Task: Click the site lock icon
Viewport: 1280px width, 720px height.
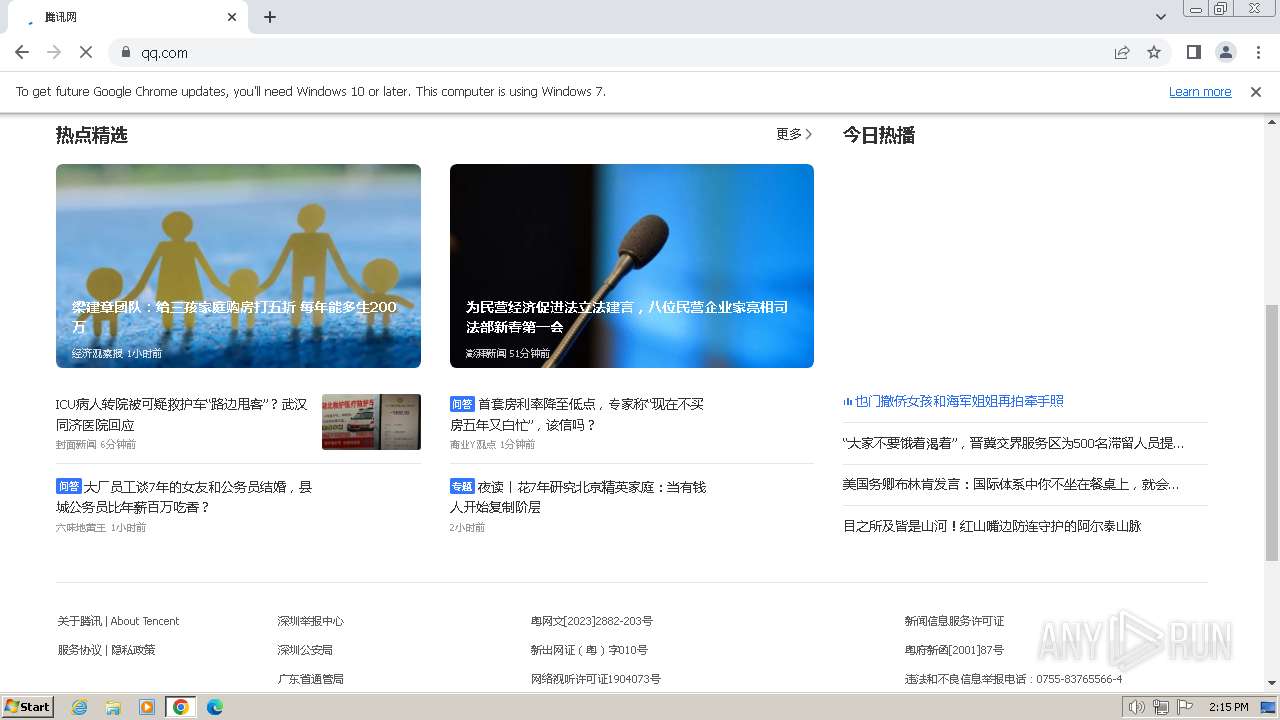Action: point(126,52)
